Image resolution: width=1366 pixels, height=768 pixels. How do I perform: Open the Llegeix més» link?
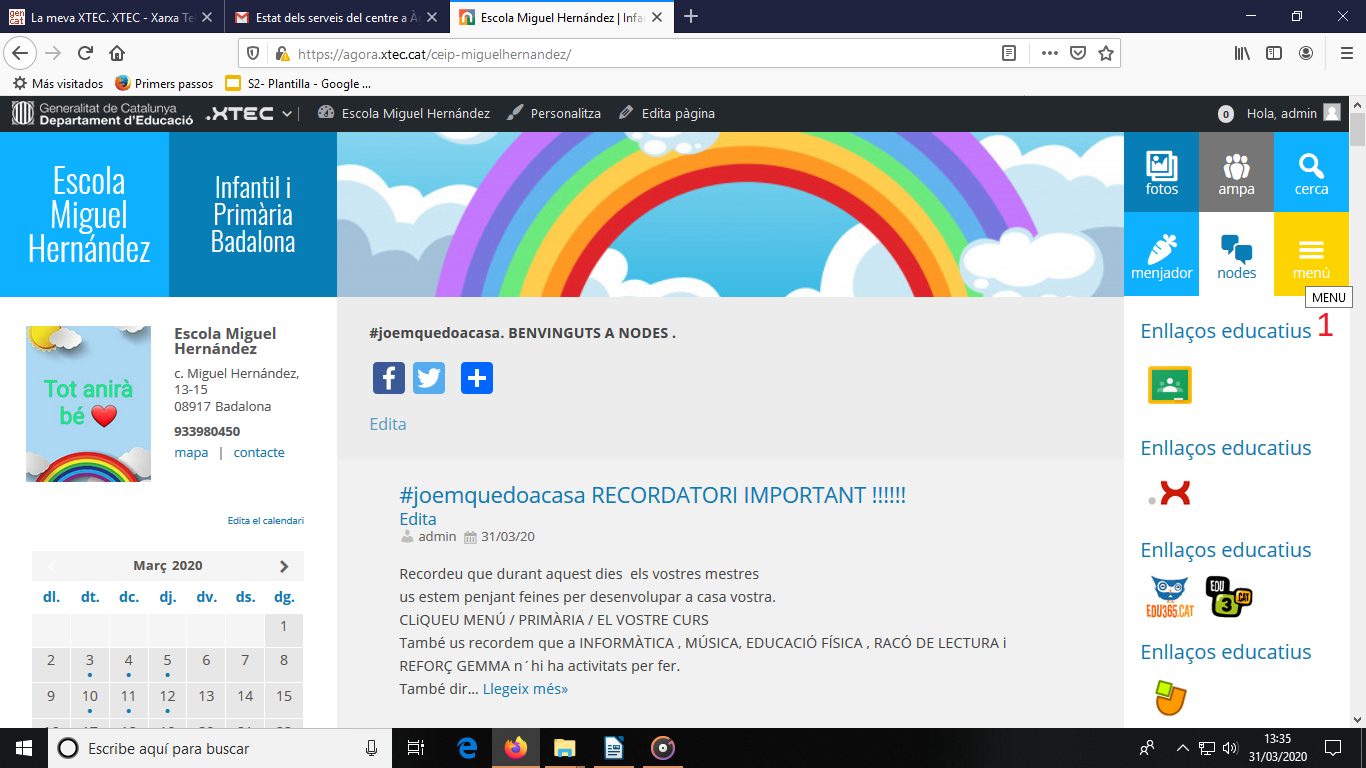click(x=525, y=689)
